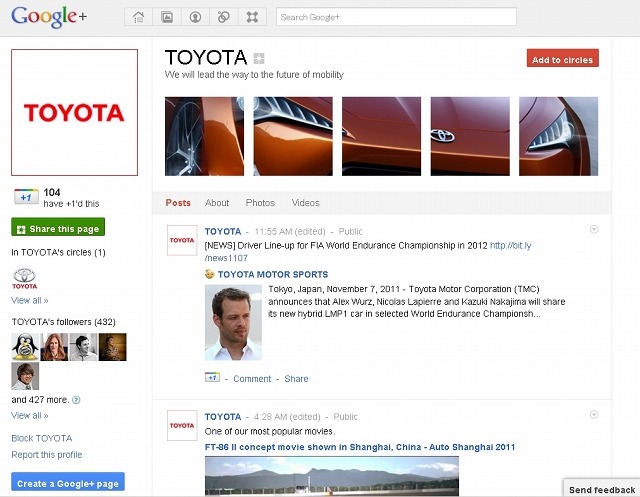
Task: Click Create a Google+ page button
Action: tap(68, 482)
